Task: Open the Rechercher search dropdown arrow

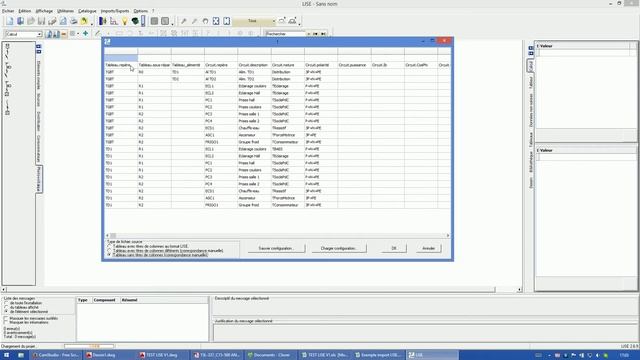Action: tap(309, 34)
